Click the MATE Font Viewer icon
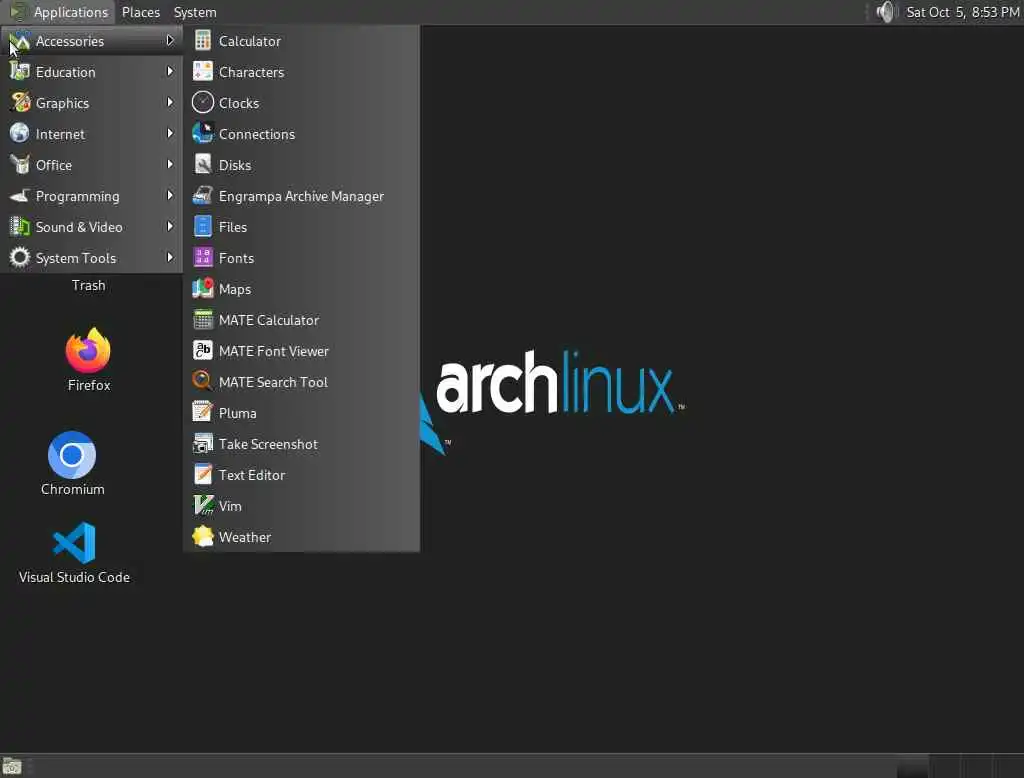 click(x=202, y=351)
